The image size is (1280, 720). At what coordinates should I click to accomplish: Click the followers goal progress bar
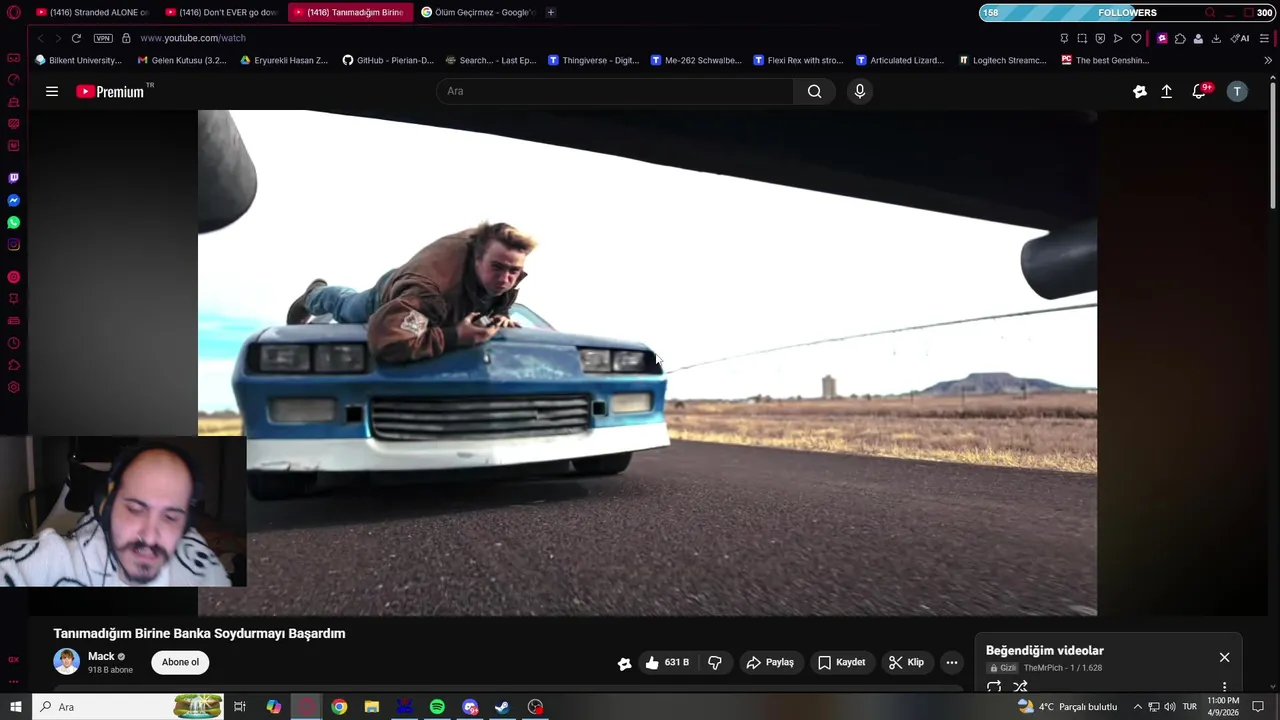(1127, 13)
